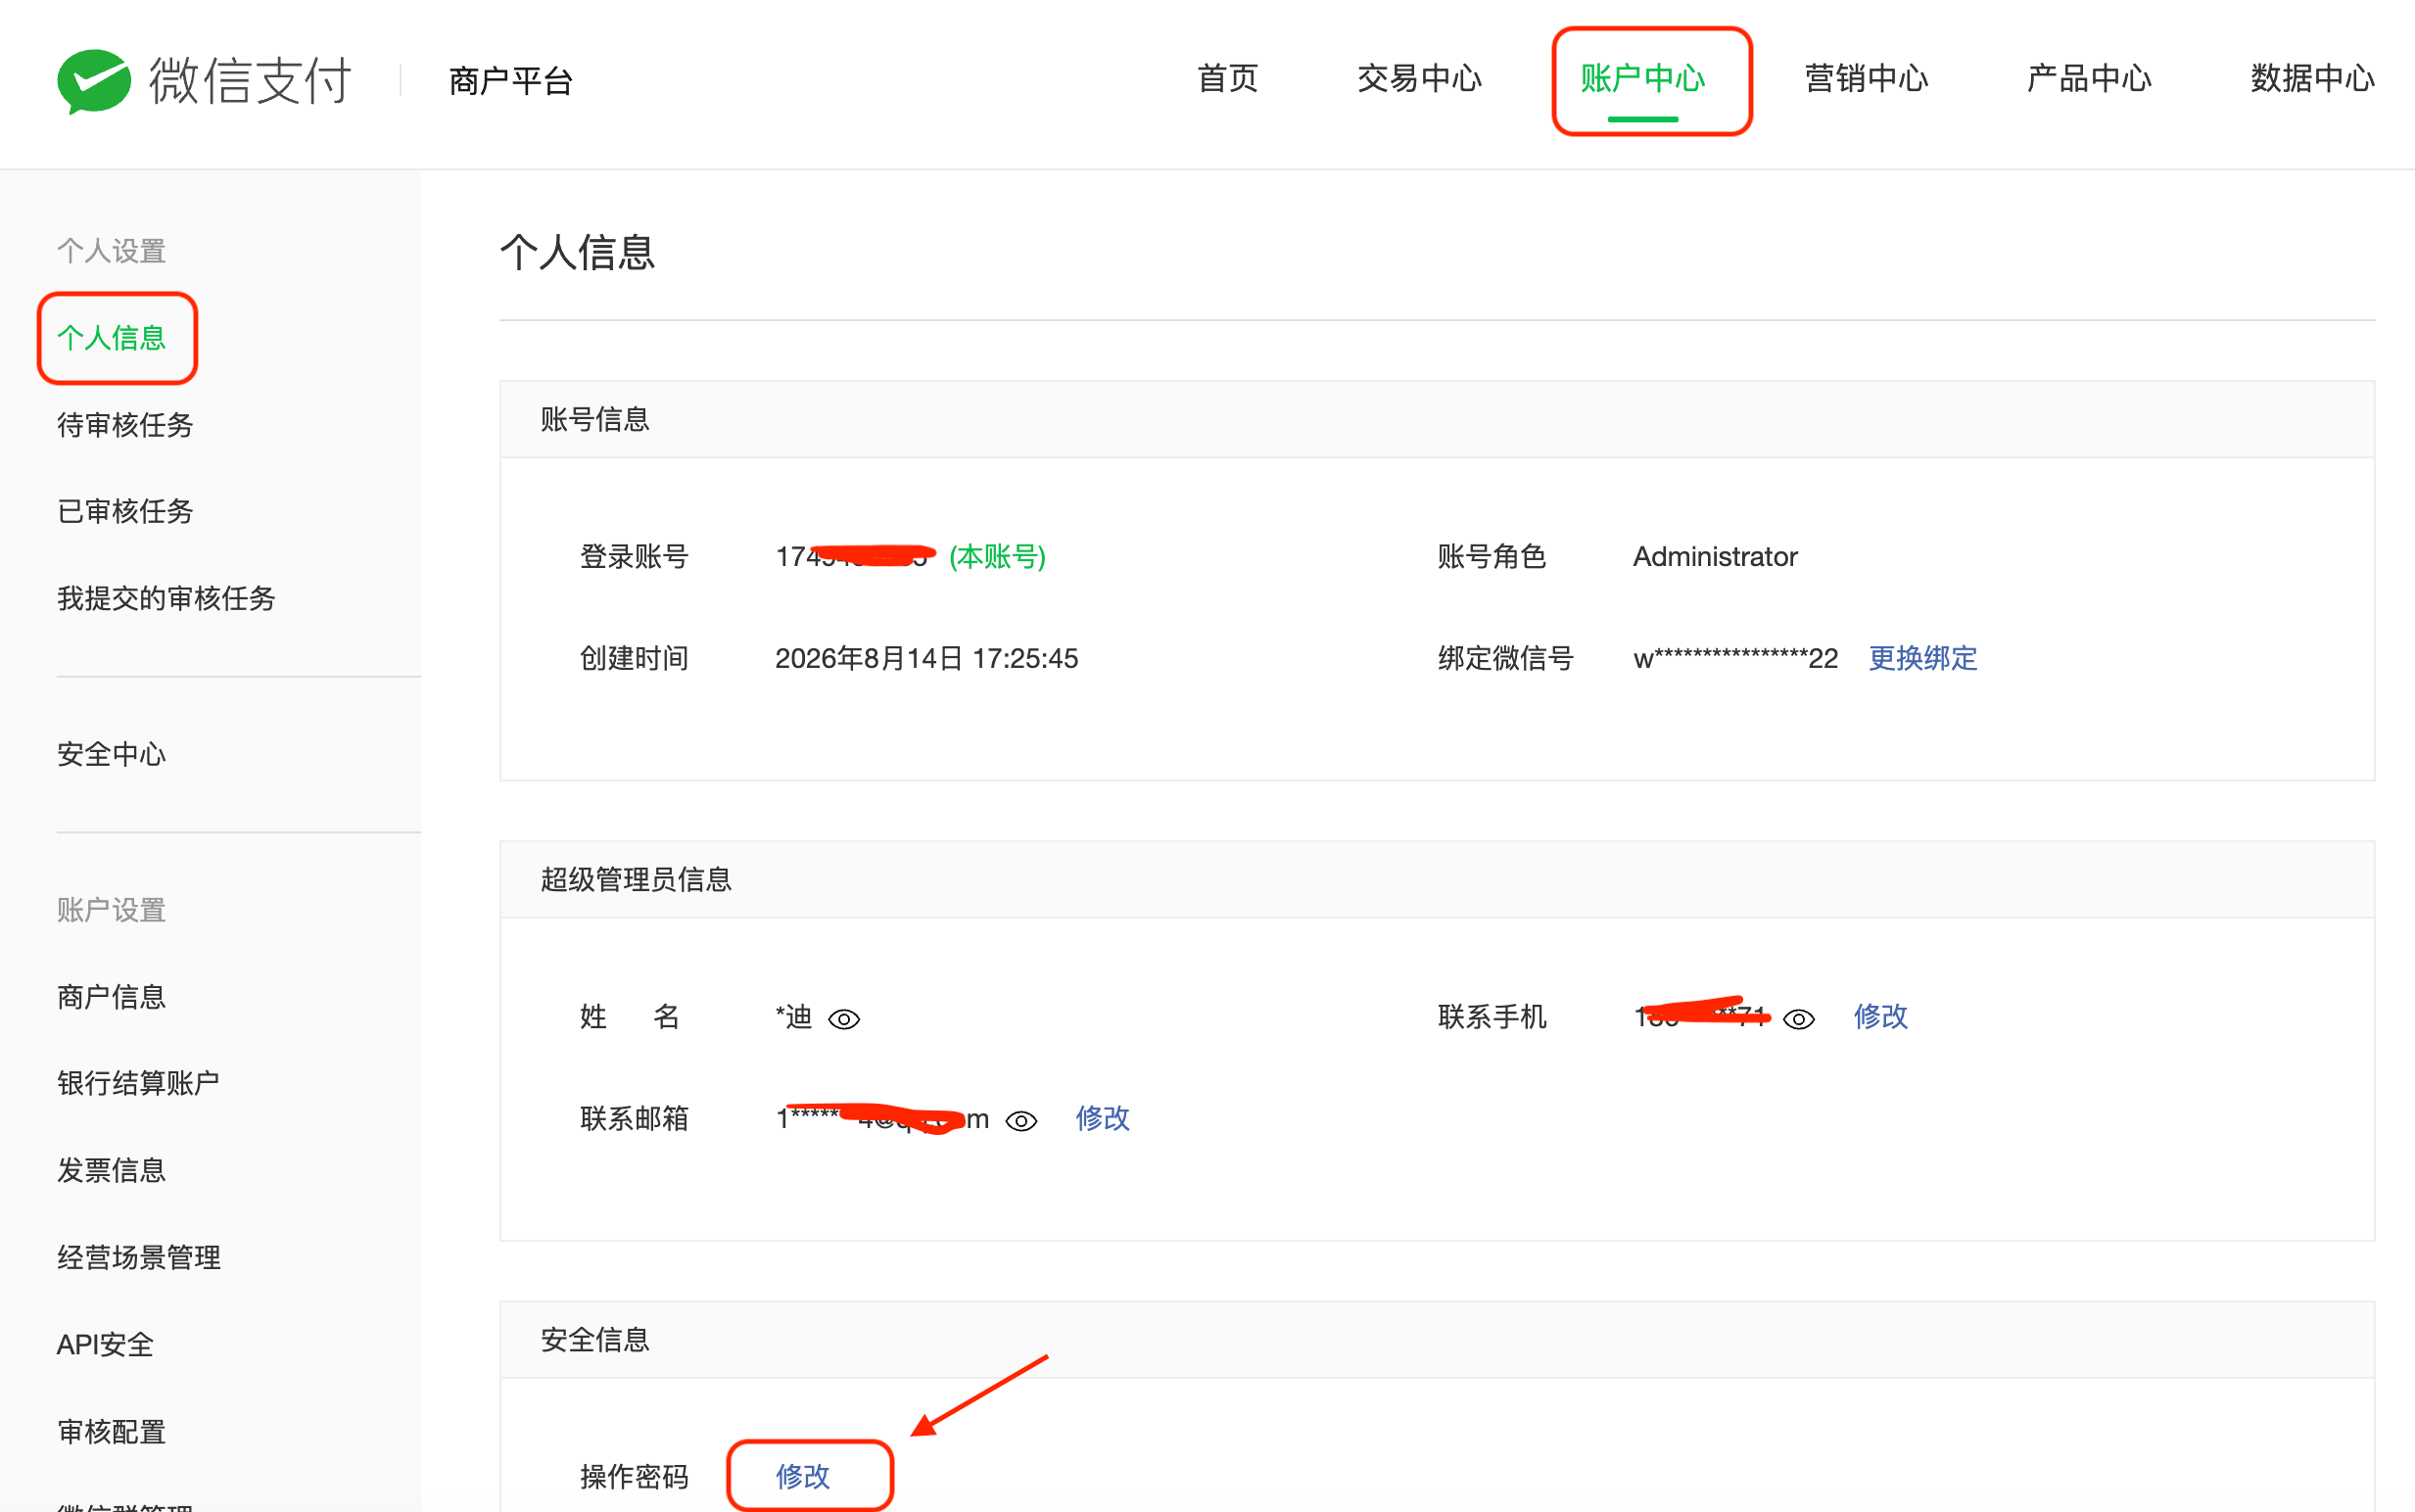Open 经营场景管理 in sidebar

(138, 1257)
